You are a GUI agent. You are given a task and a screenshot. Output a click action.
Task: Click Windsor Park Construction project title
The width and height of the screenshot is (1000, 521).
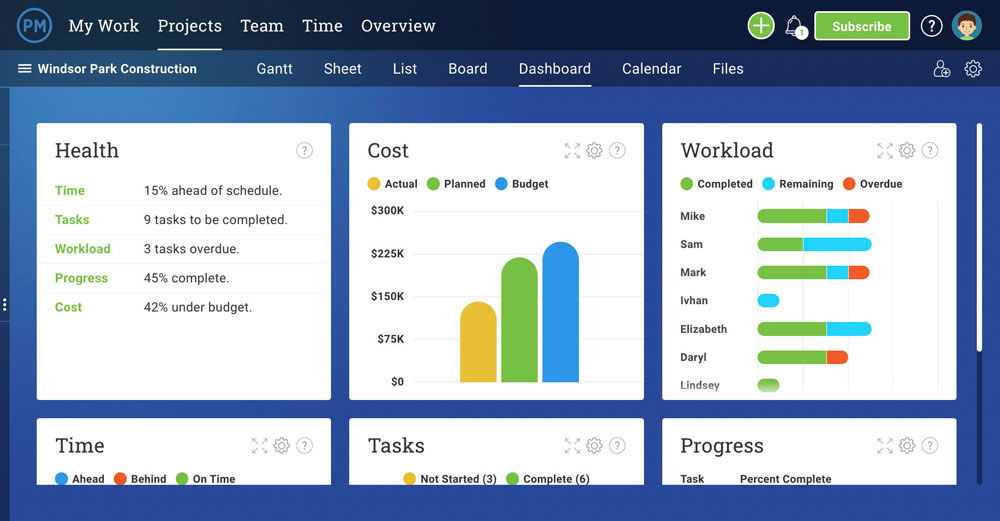[x=117, y=68]
